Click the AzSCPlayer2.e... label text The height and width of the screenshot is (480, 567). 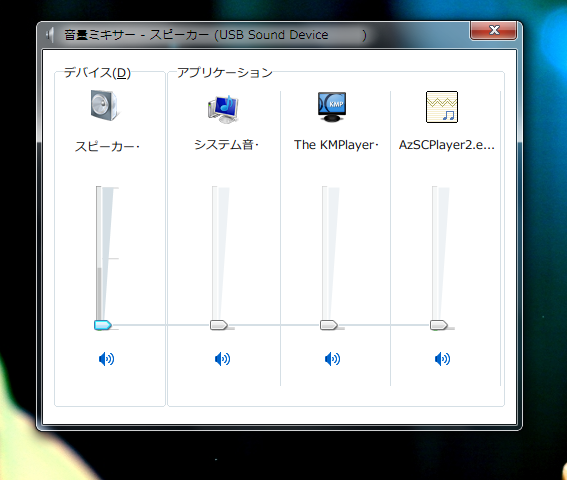pyautogui.click(x=447, y=145)
